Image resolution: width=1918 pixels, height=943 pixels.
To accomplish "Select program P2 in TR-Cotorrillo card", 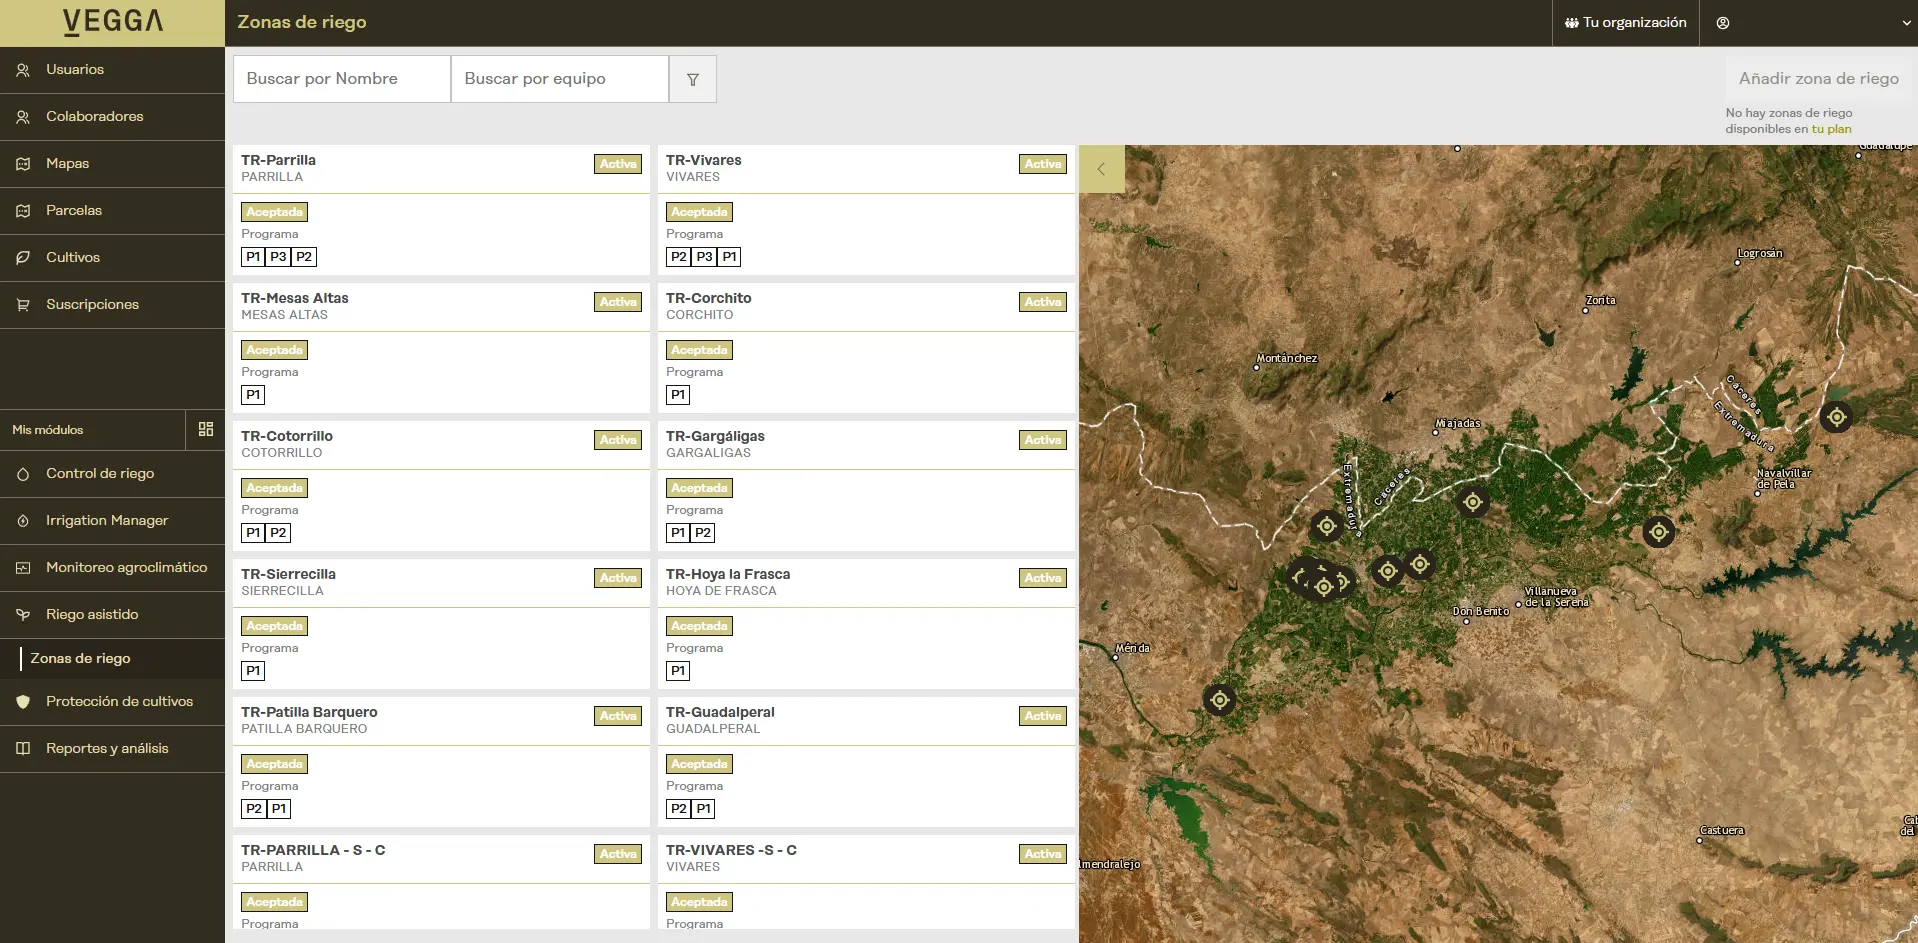I will click(x=279, y=533).
